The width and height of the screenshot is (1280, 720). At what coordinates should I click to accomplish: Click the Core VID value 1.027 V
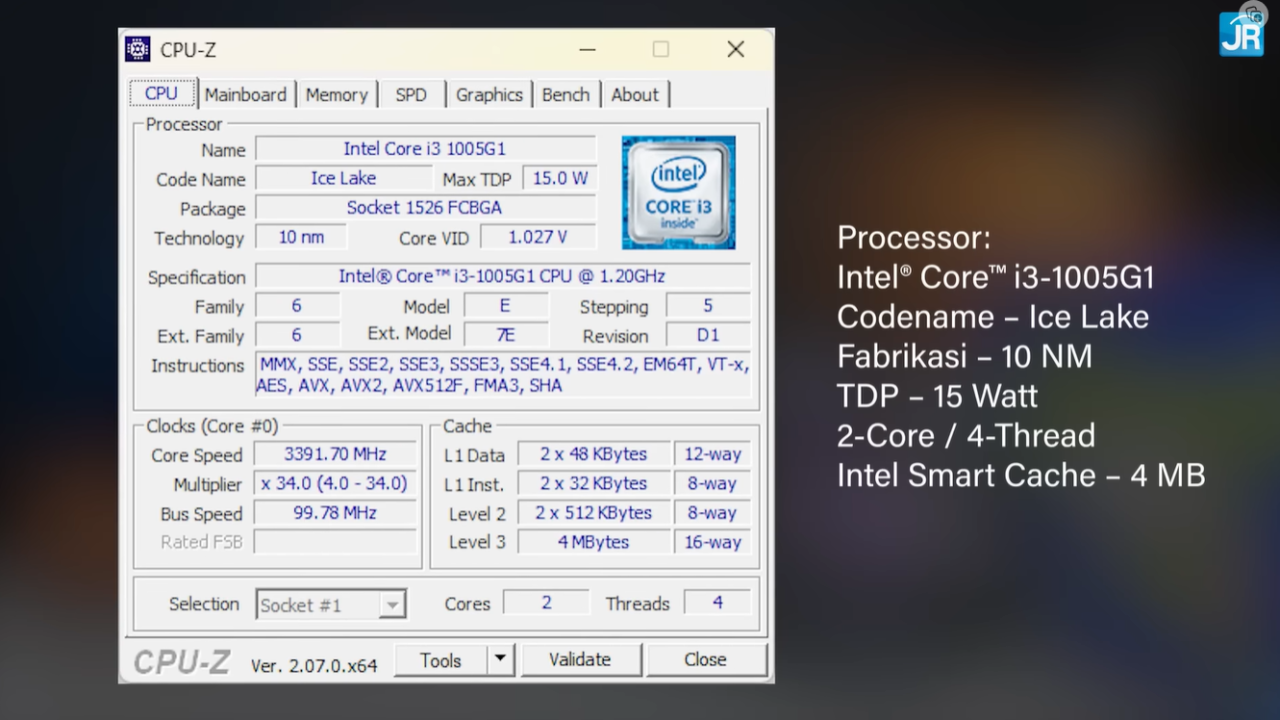[538, 237]
